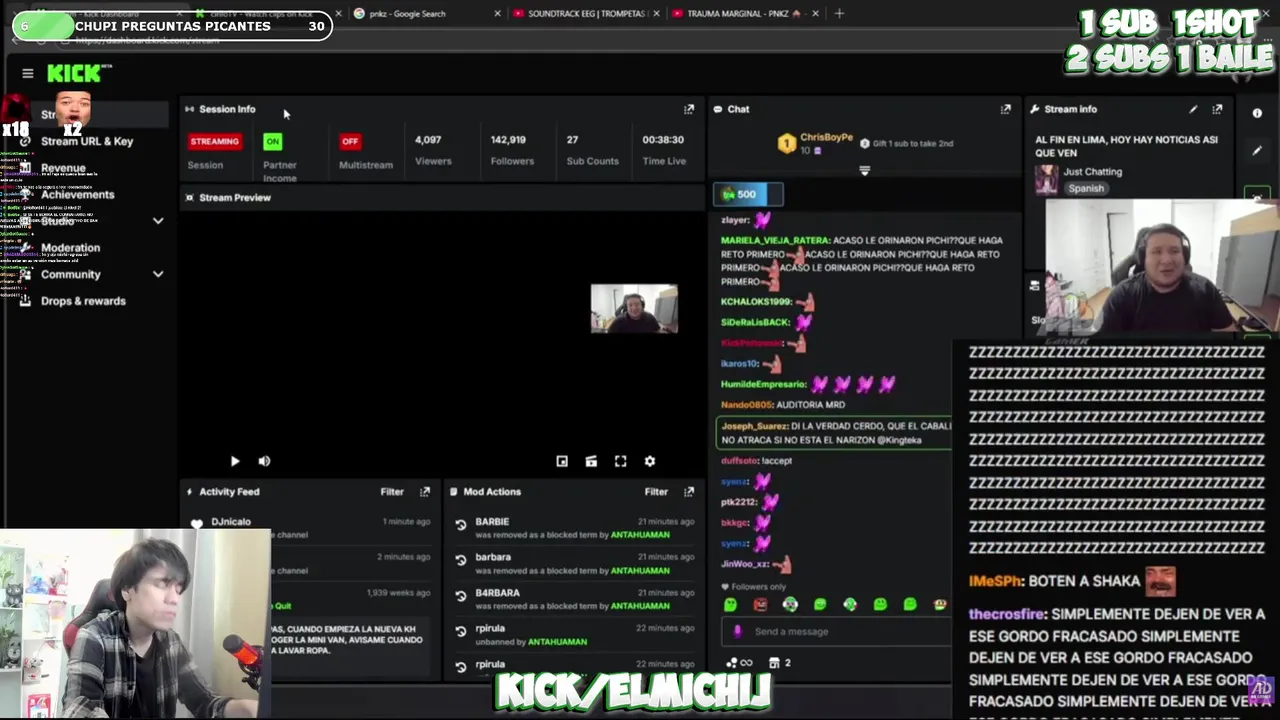Image resolution: width=1280 pixels, height=720 pixels.
Task: Make the stream preview fullscreen
Action: [x=620, y=461]
